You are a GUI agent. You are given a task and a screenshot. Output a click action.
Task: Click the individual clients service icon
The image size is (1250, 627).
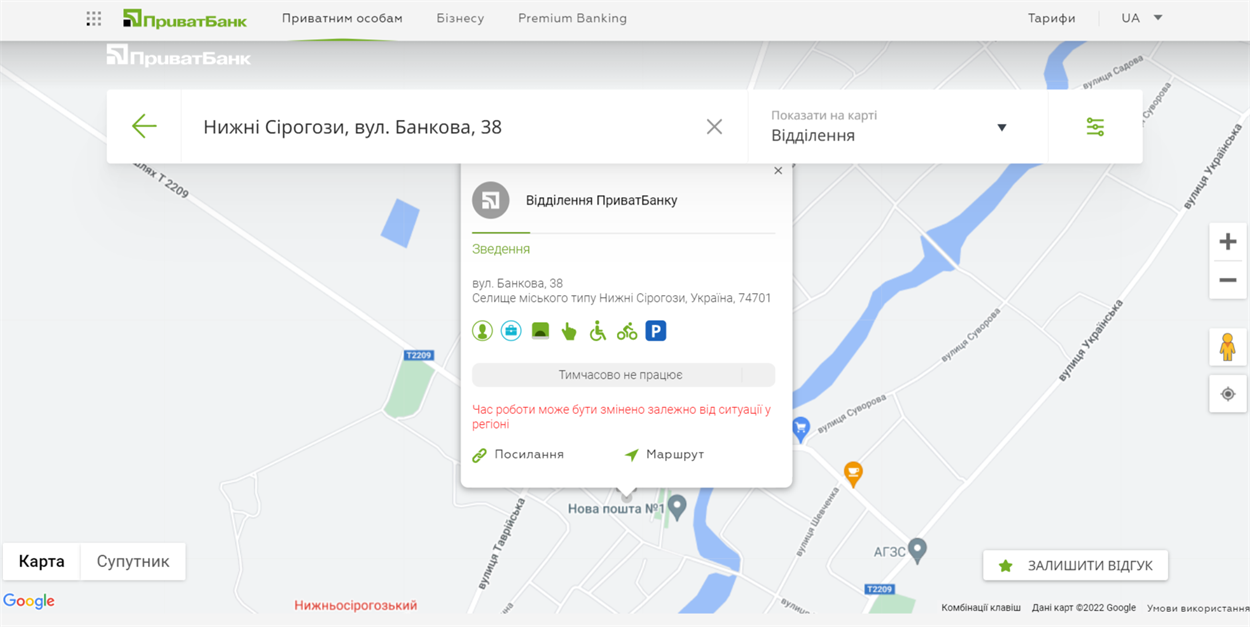pyautogui.click(x=482, y=331)
